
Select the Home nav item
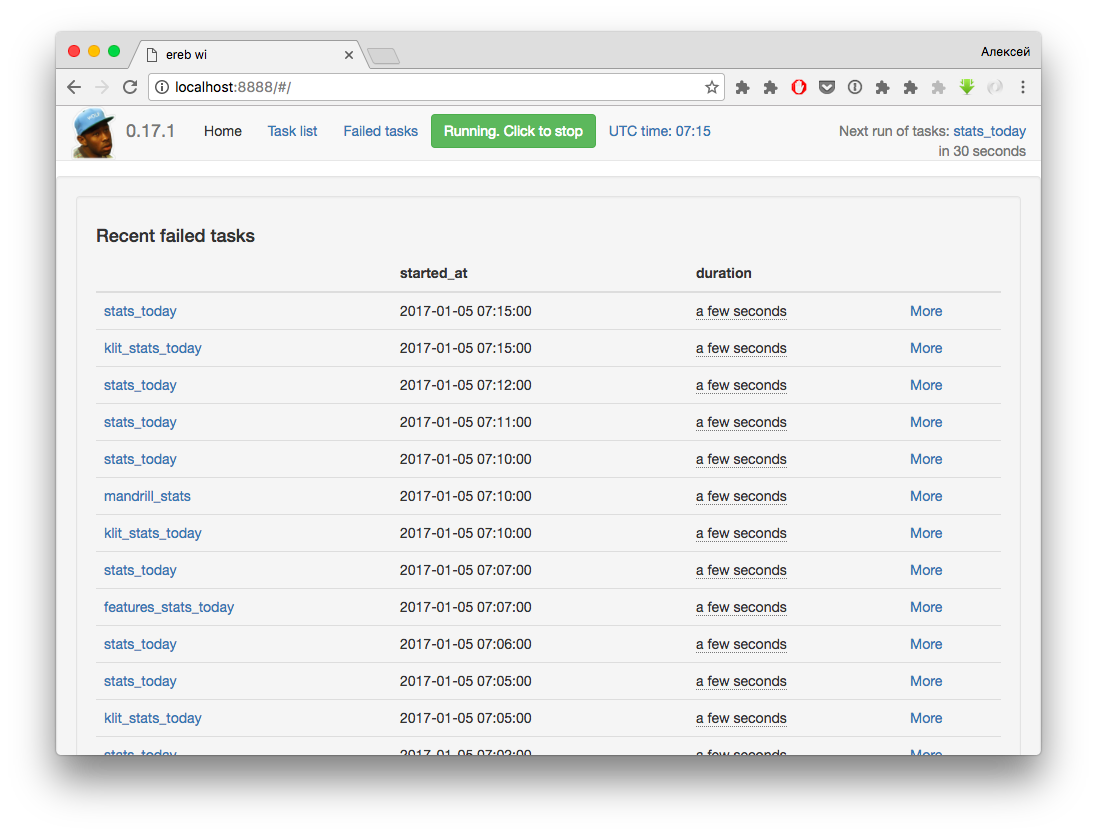coord(223,131)
